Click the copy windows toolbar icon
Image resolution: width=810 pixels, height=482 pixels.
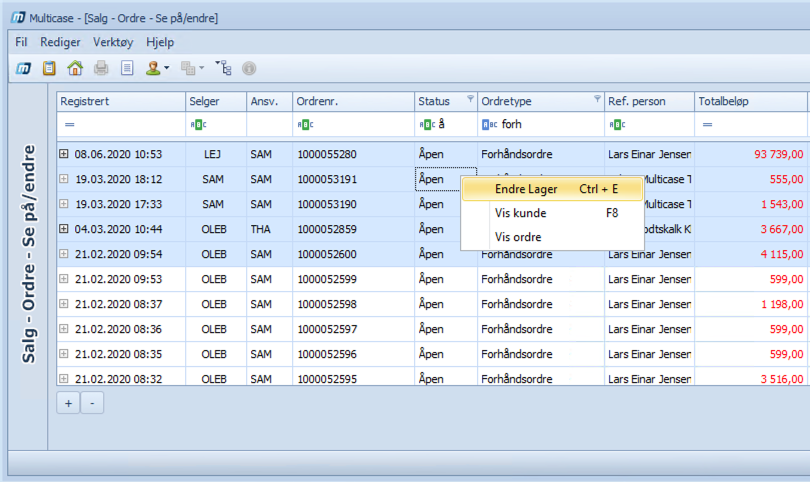pos(188,68)
